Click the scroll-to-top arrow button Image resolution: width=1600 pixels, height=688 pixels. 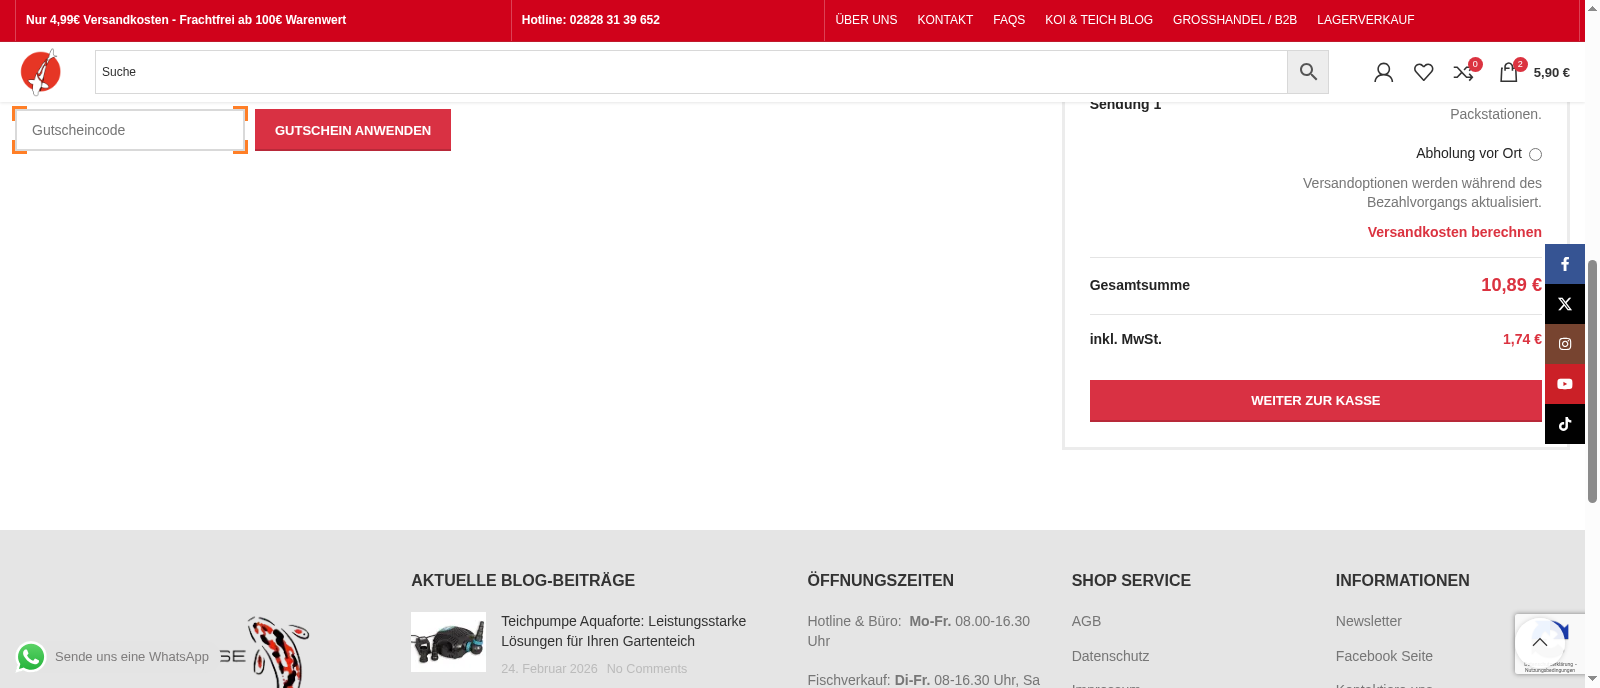1539,643
